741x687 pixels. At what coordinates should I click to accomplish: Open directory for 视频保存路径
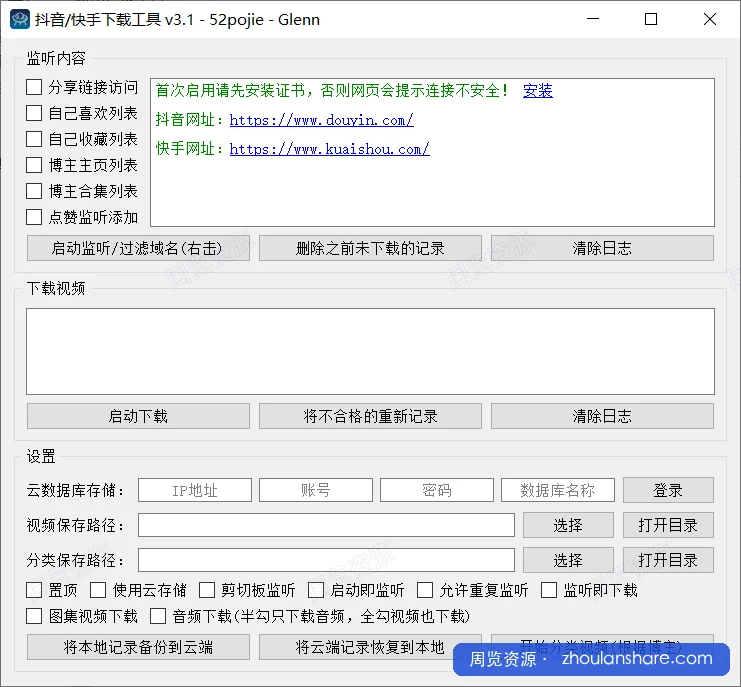pos(668,525)
